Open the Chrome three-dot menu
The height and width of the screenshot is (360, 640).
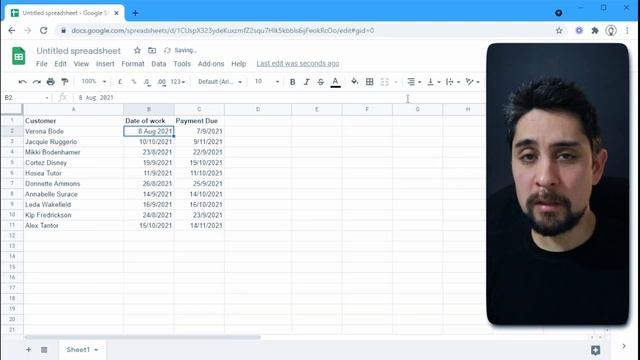(627, 31)
